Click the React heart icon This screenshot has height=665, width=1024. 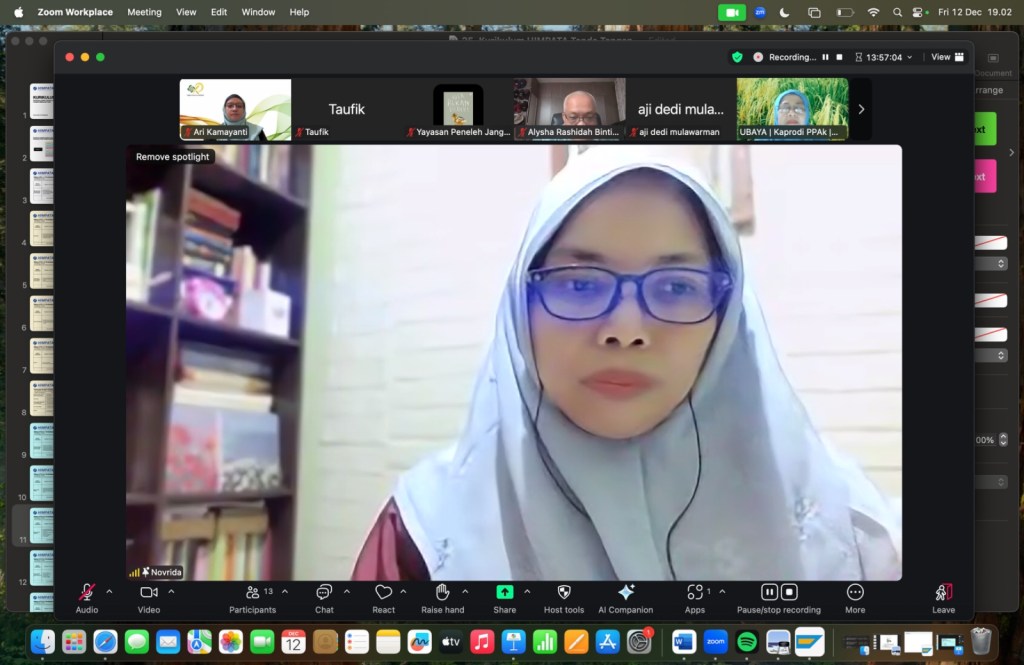383,592
